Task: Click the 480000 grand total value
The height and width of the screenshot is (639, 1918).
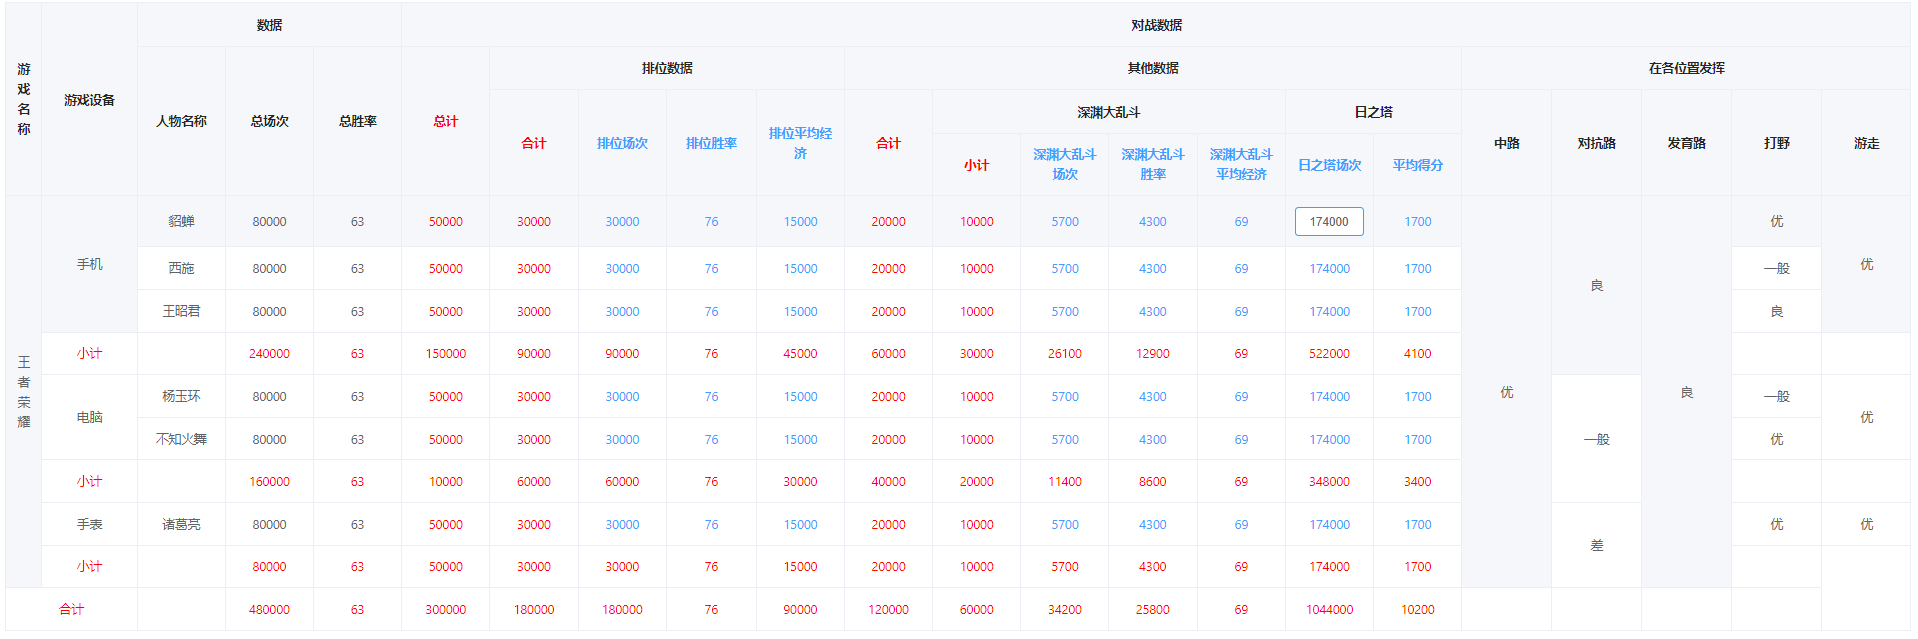Action: tap(269, 609)
